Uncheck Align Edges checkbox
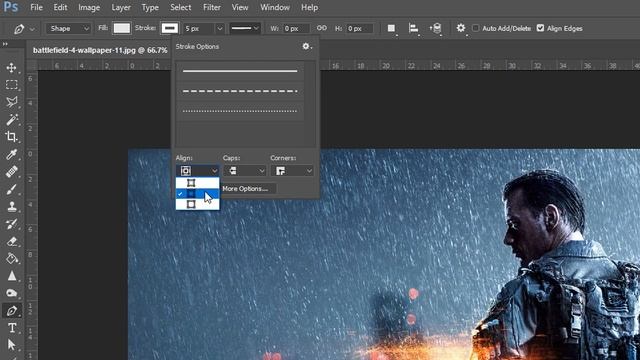 click(x=540, y=28)
